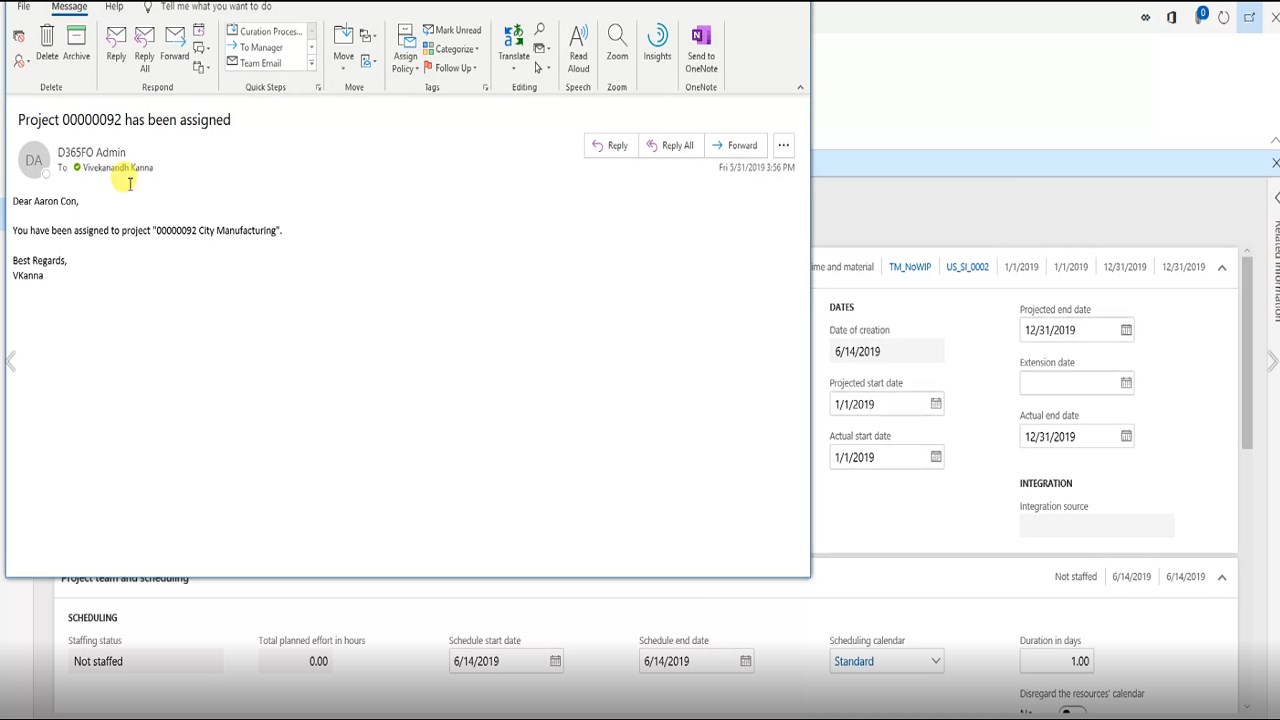Open the D365 form in a new window
The image size is (1280, 720).
pyautogui.click(x=1249, y=17)
